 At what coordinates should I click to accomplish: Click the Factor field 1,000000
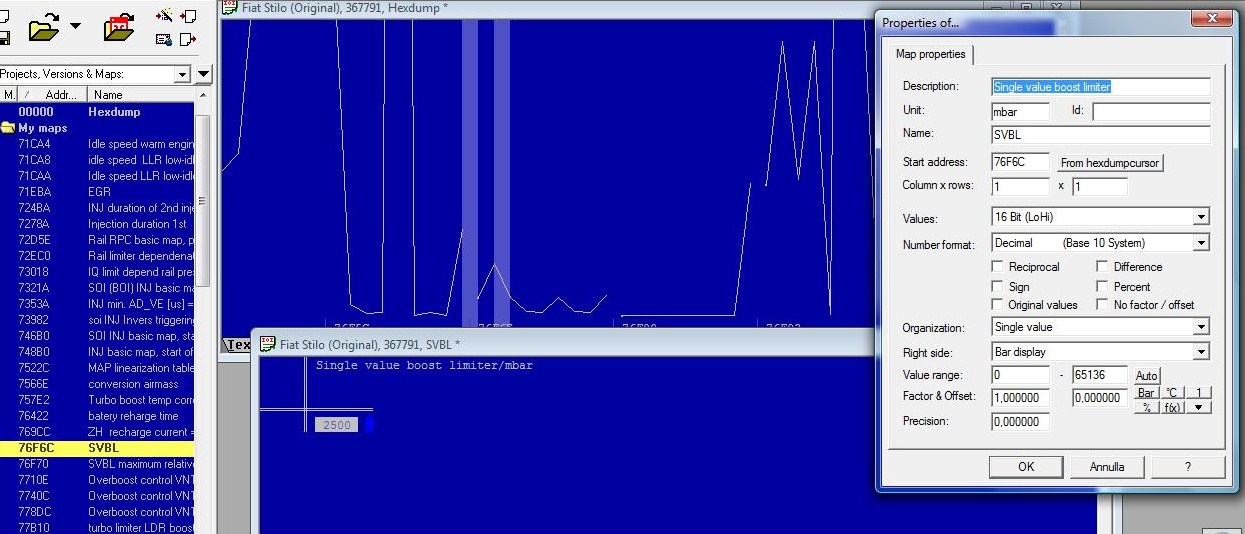point(1020,398)
